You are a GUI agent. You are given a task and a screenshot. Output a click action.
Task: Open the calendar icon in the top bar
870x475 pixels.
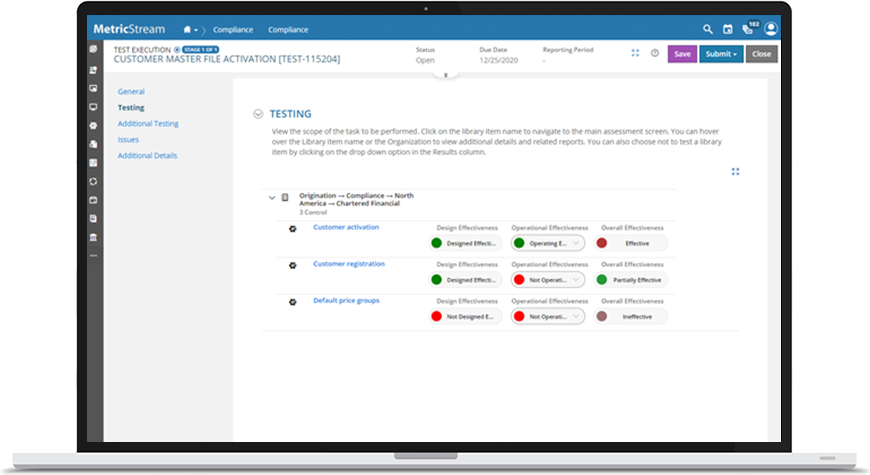point(727,29)
